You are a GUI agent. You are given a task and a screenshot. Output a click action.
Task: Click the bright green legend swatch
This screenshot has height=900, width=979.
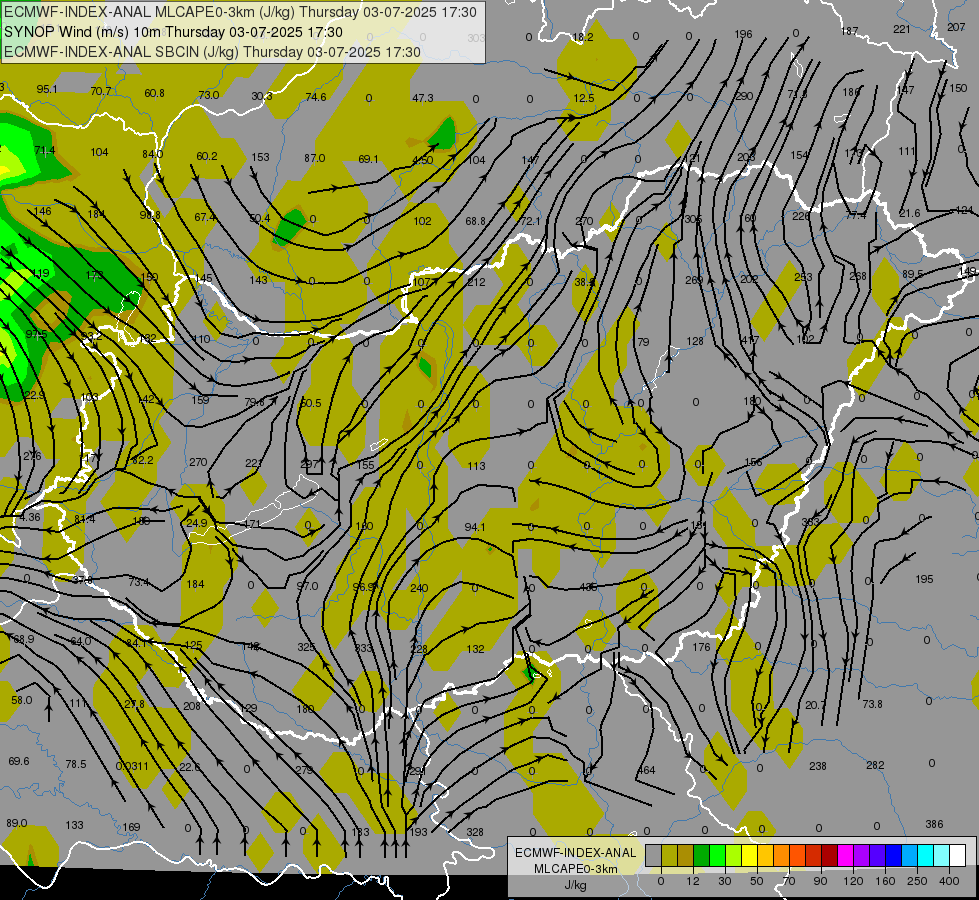[718, 855]
